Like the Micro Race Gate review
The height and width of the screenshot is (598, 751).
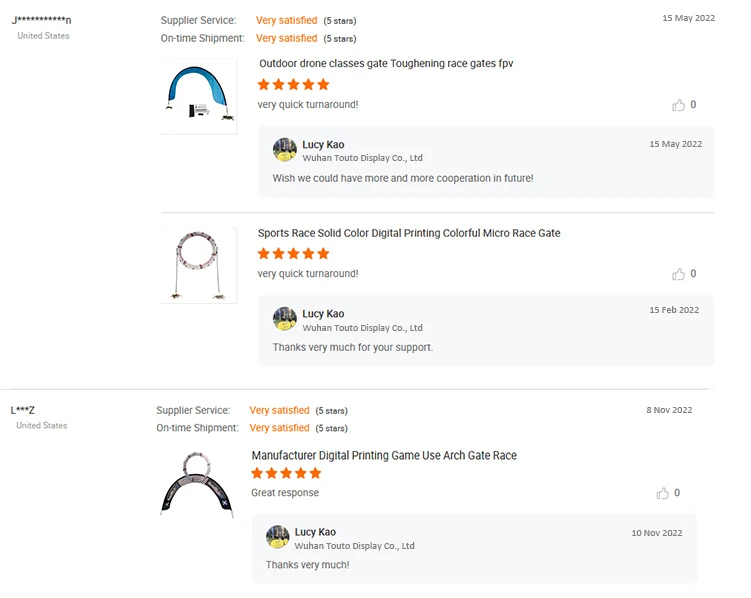pyautogui.click(x=679, y=274)
